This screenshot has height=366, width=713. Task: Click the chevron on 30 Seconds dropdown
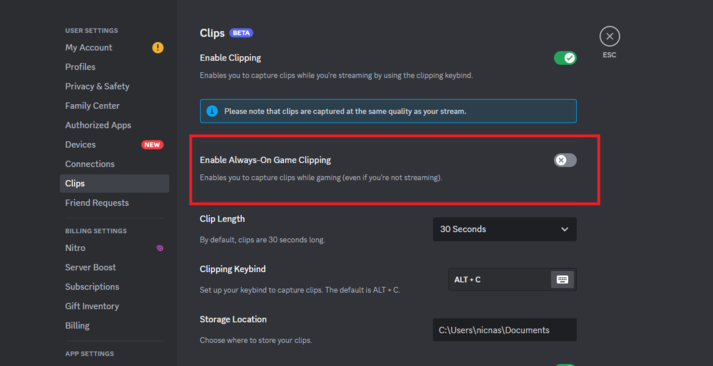pos(564,229)
